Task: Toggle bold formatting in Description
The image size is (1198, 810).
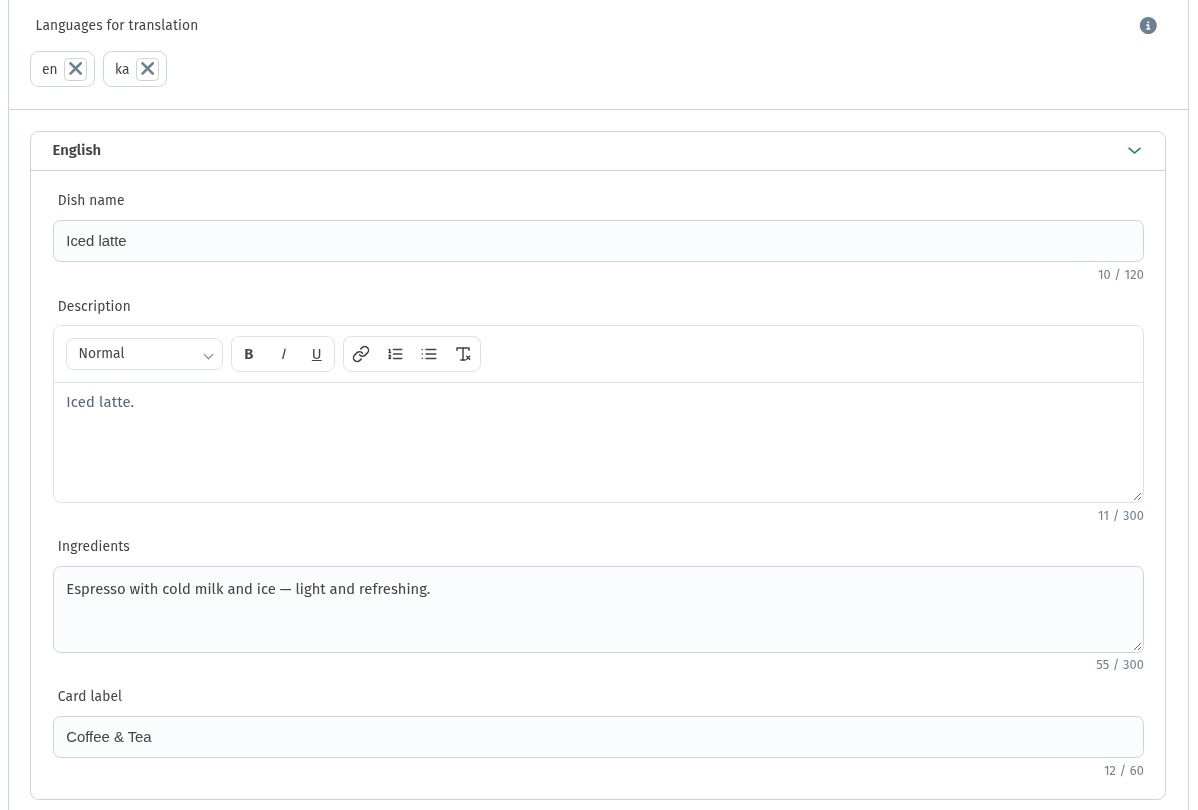Action: 248,354
